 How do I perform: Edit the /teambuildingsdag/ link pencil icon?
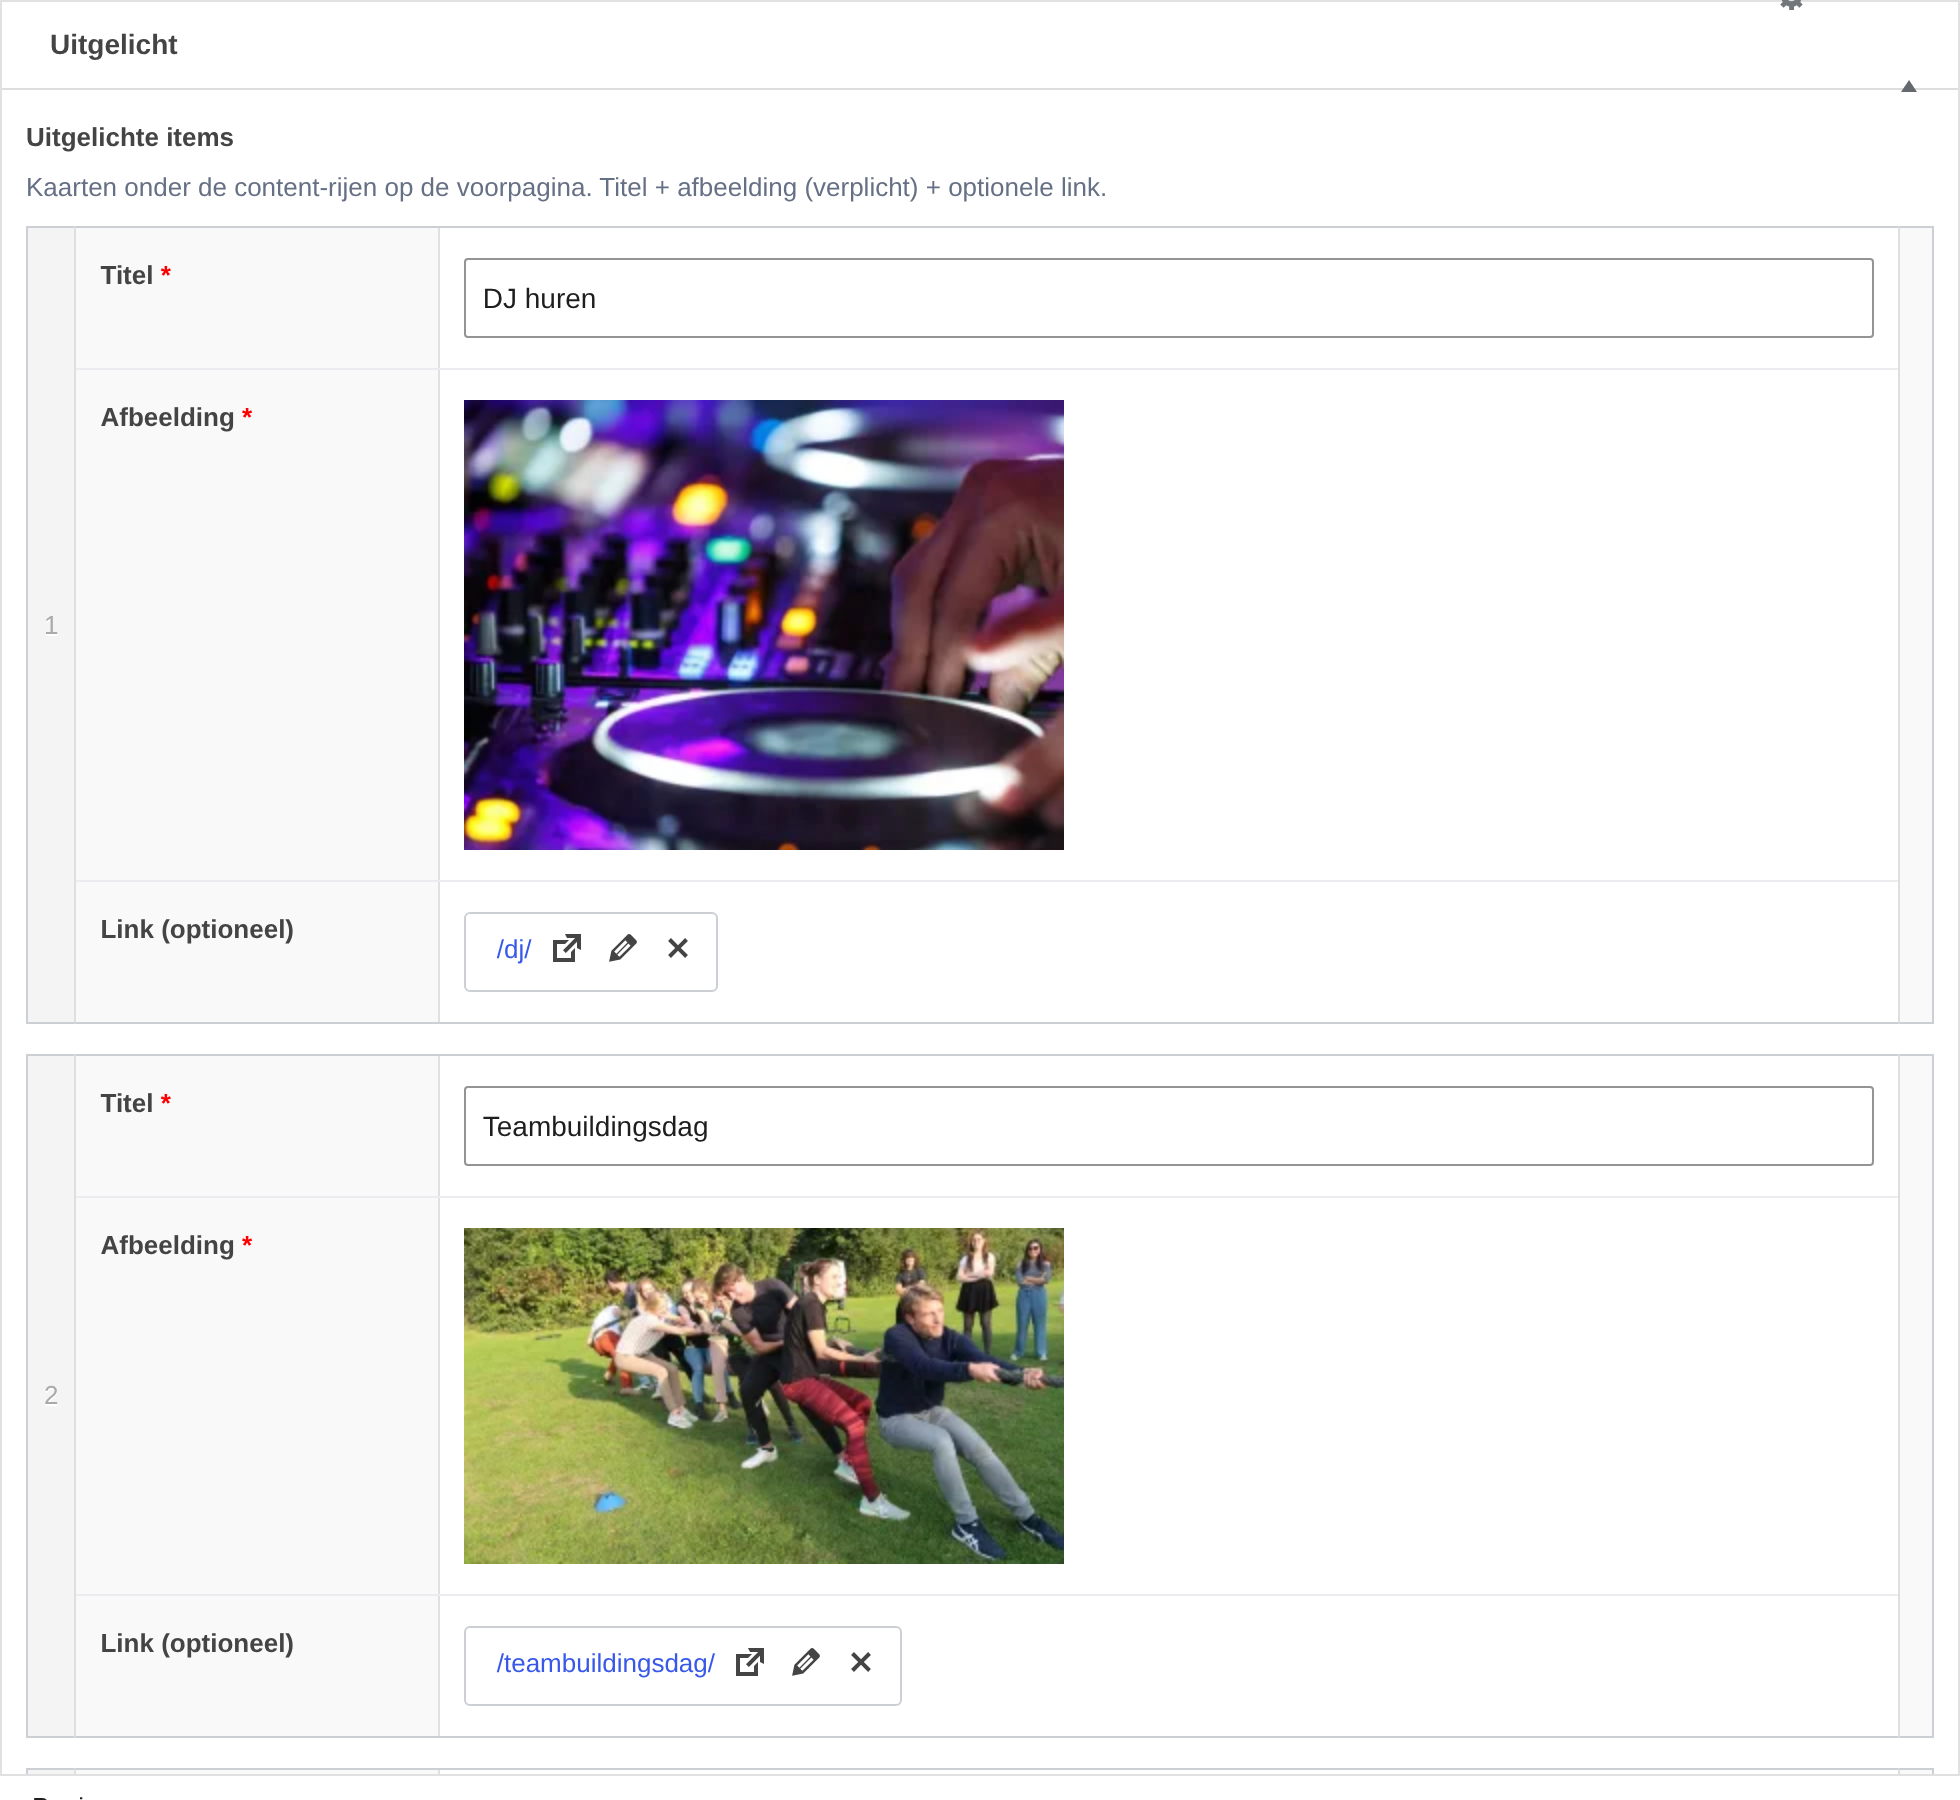[x=806, y=1662]
